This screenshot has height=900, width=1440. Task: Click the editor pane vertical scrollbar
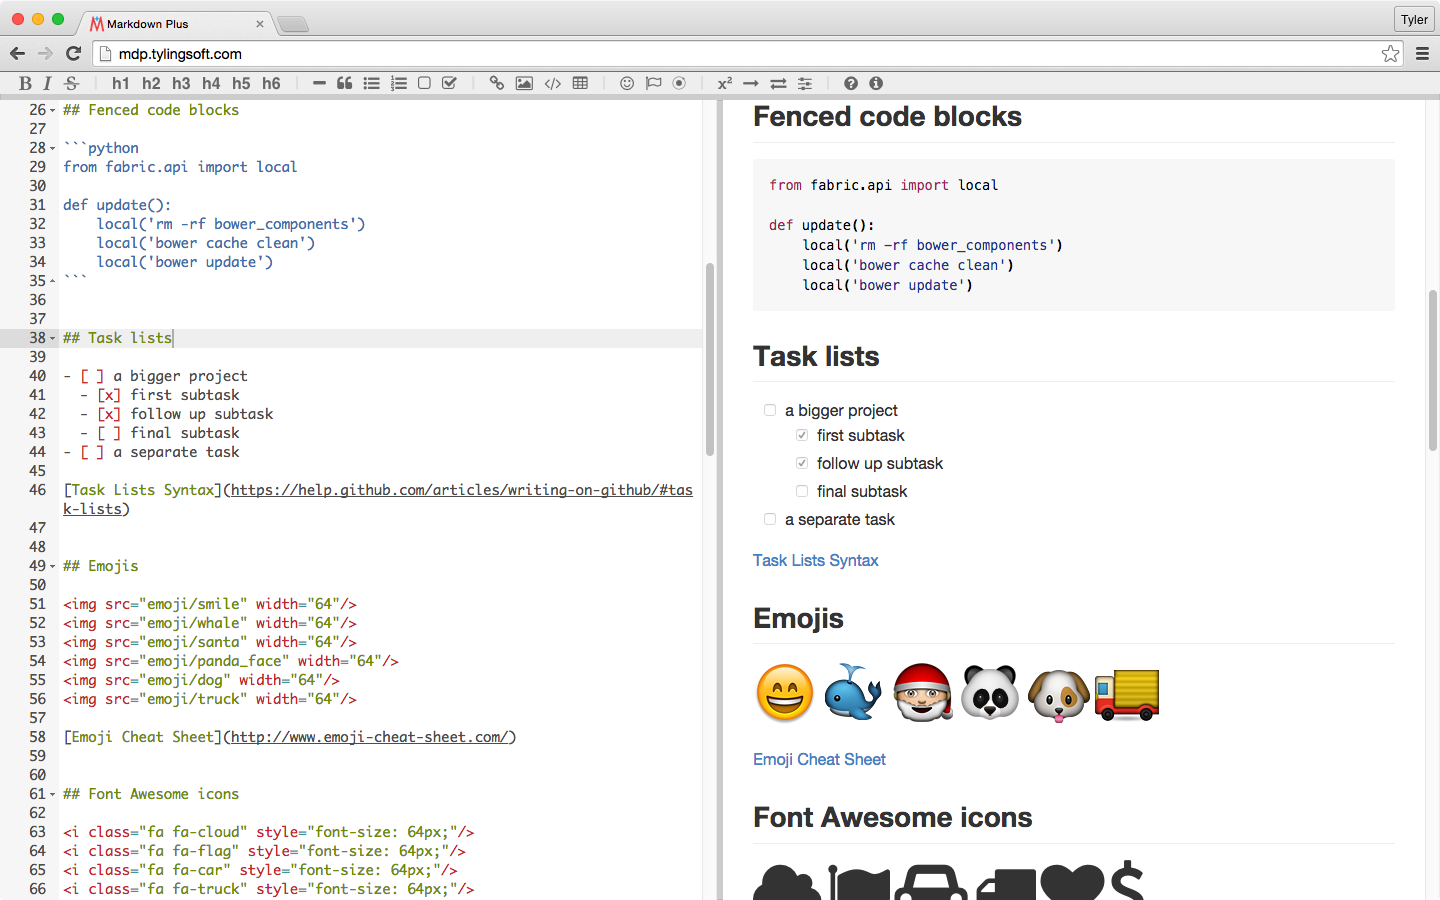point(710,360)
